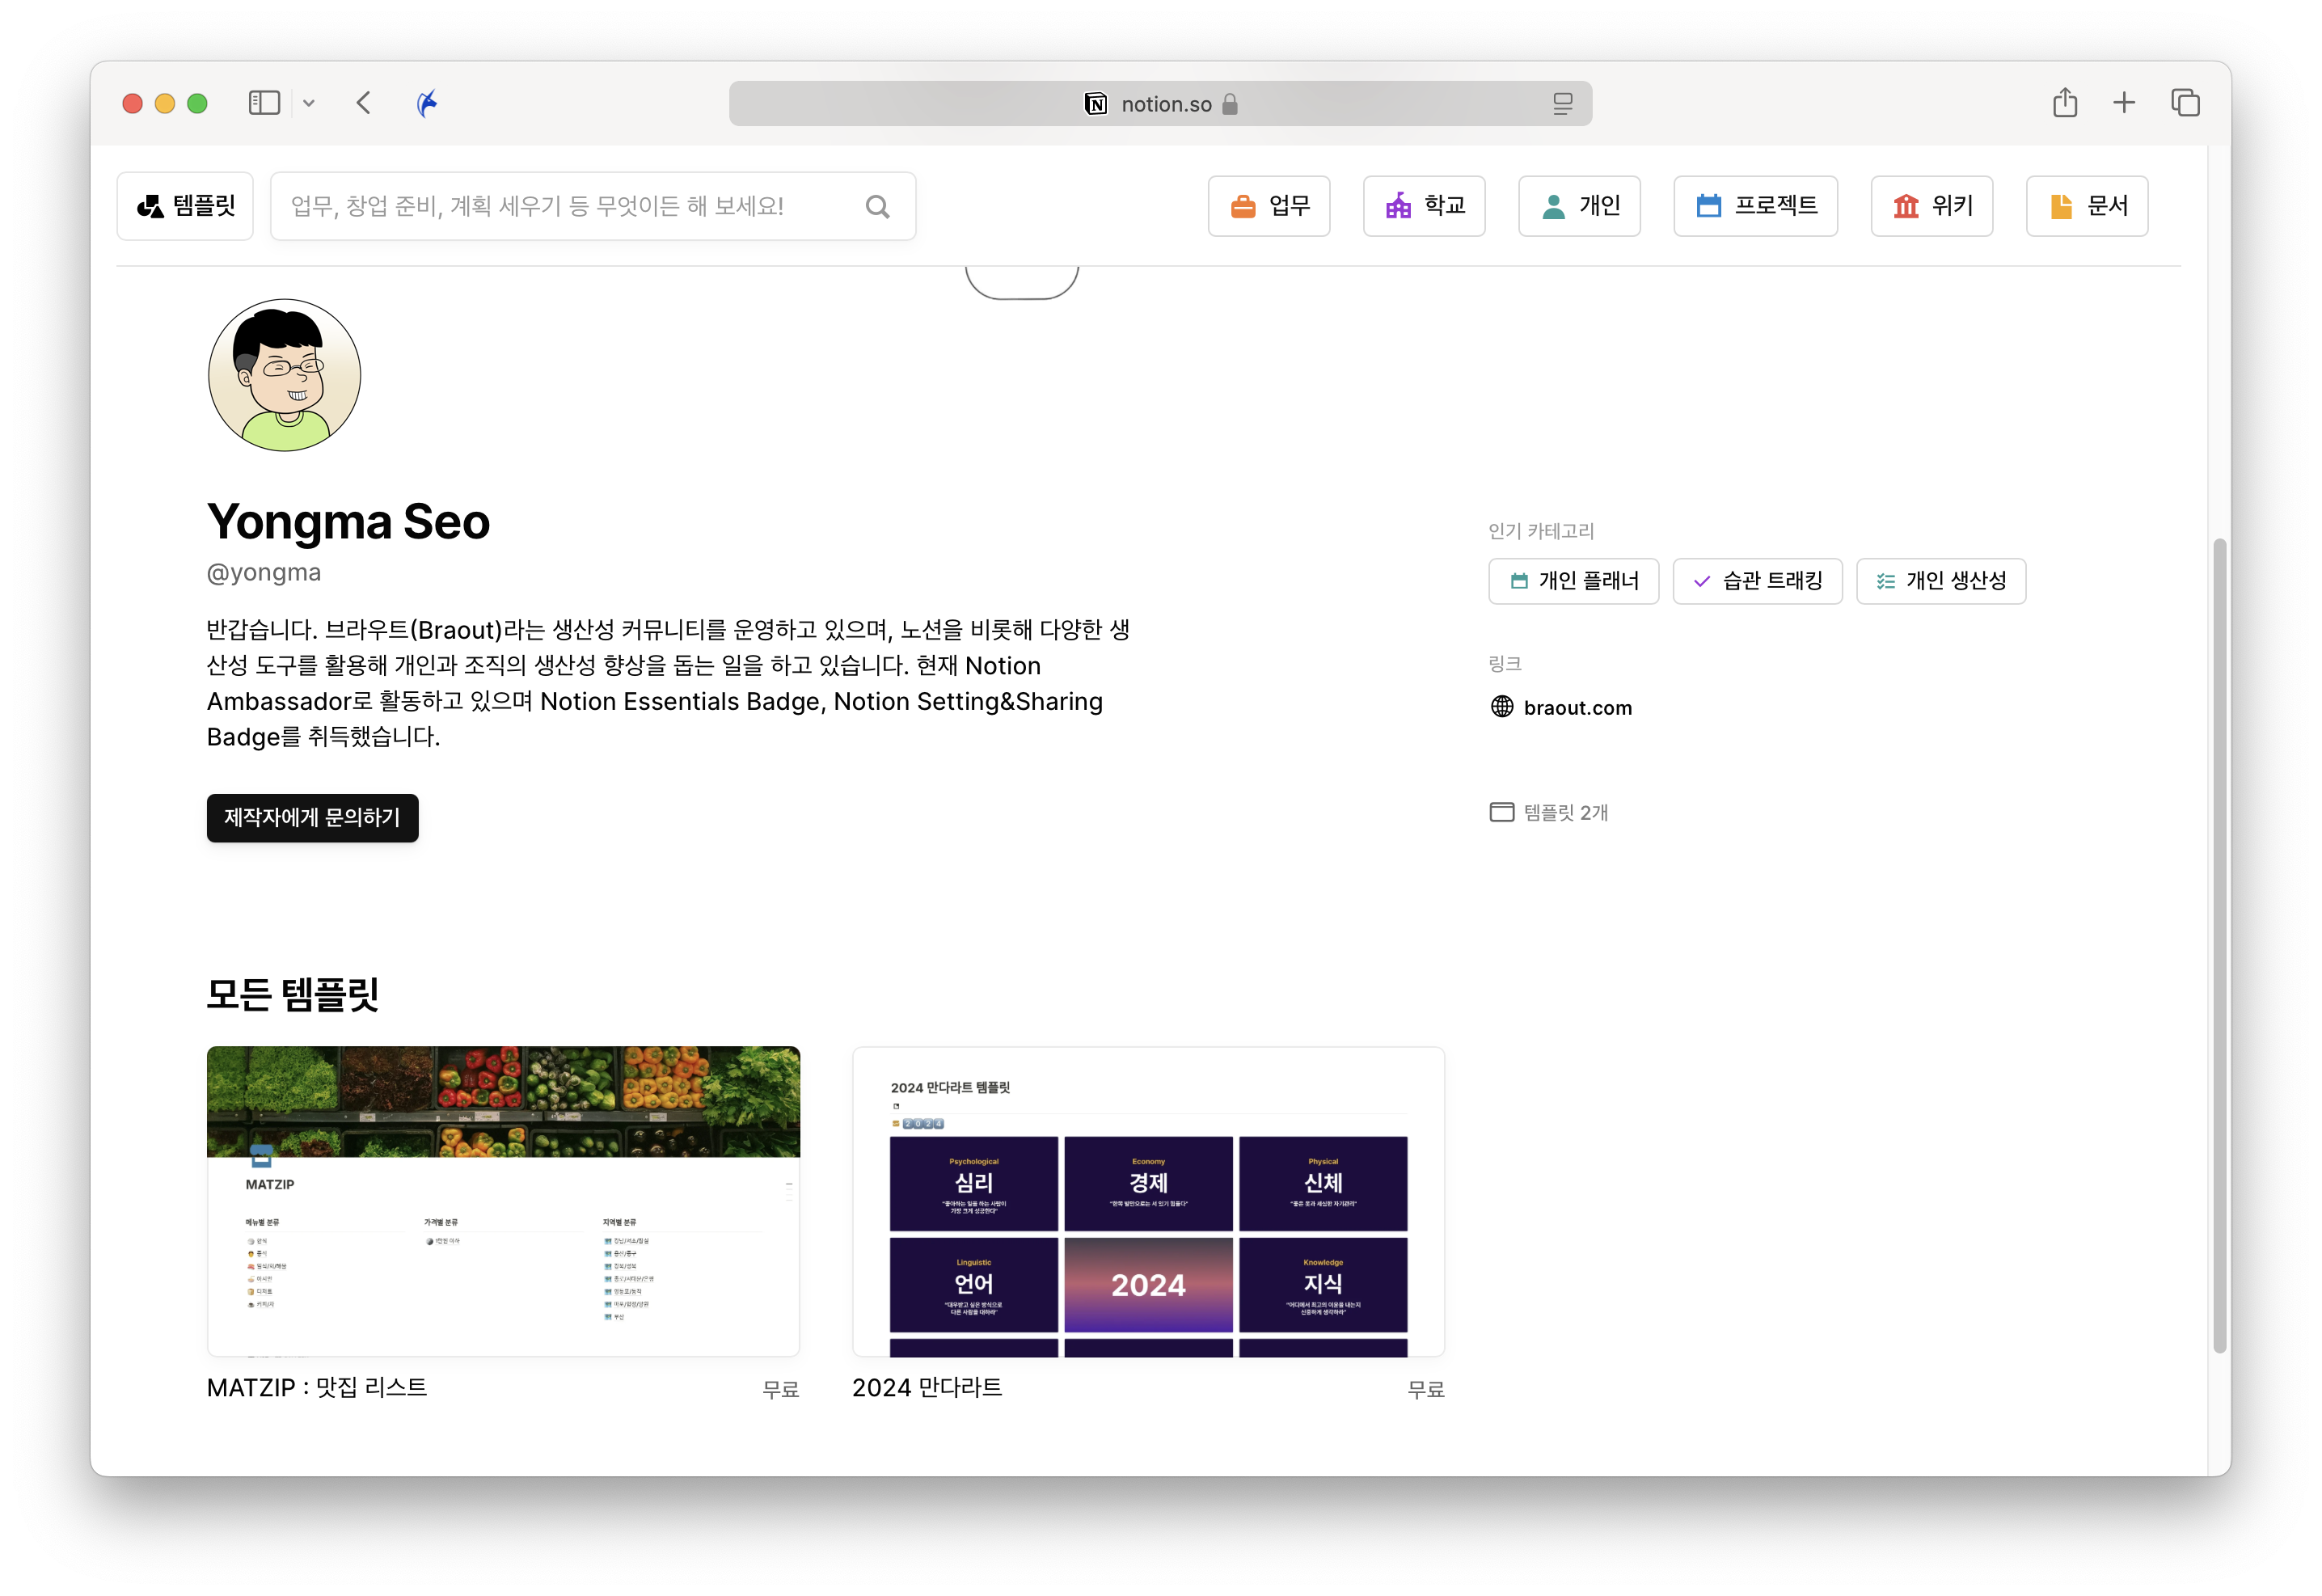Image resolution: width=2322 pixels, height=1596 pixels.
Task: Click the blue bird extension icon
Action: click(427, 103)
